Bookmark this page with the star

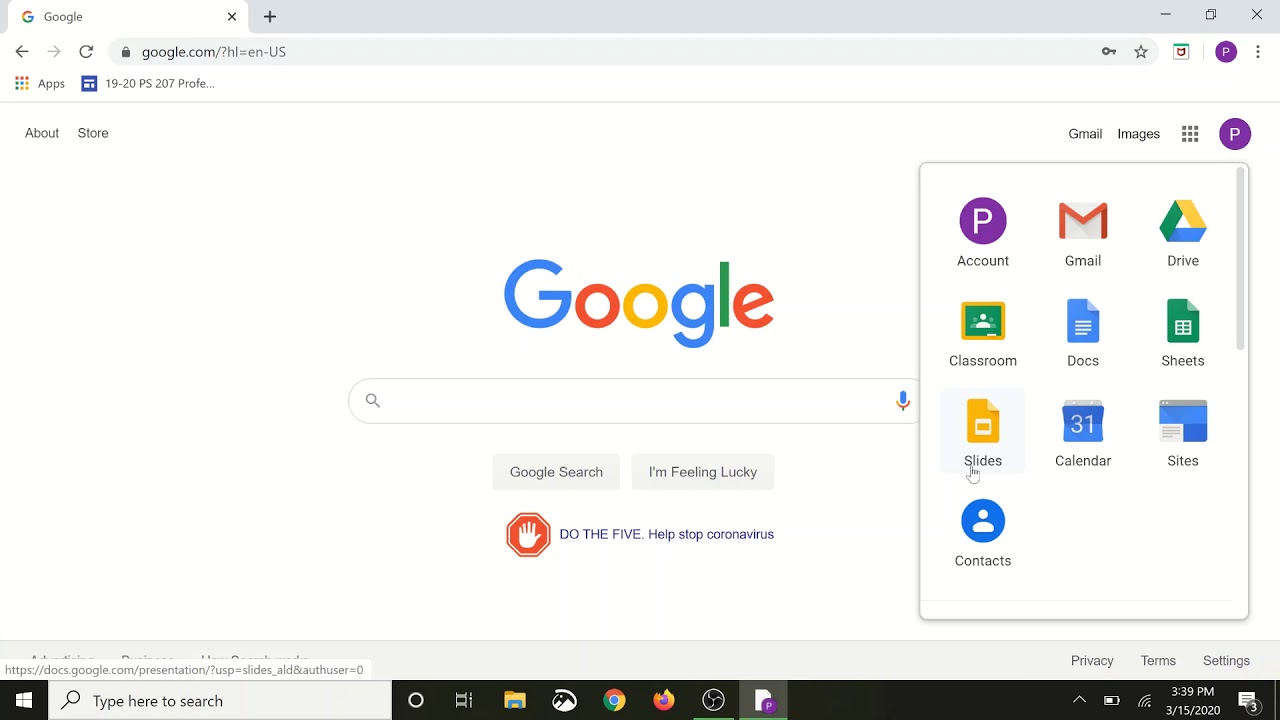click(x=1141, y=52)
